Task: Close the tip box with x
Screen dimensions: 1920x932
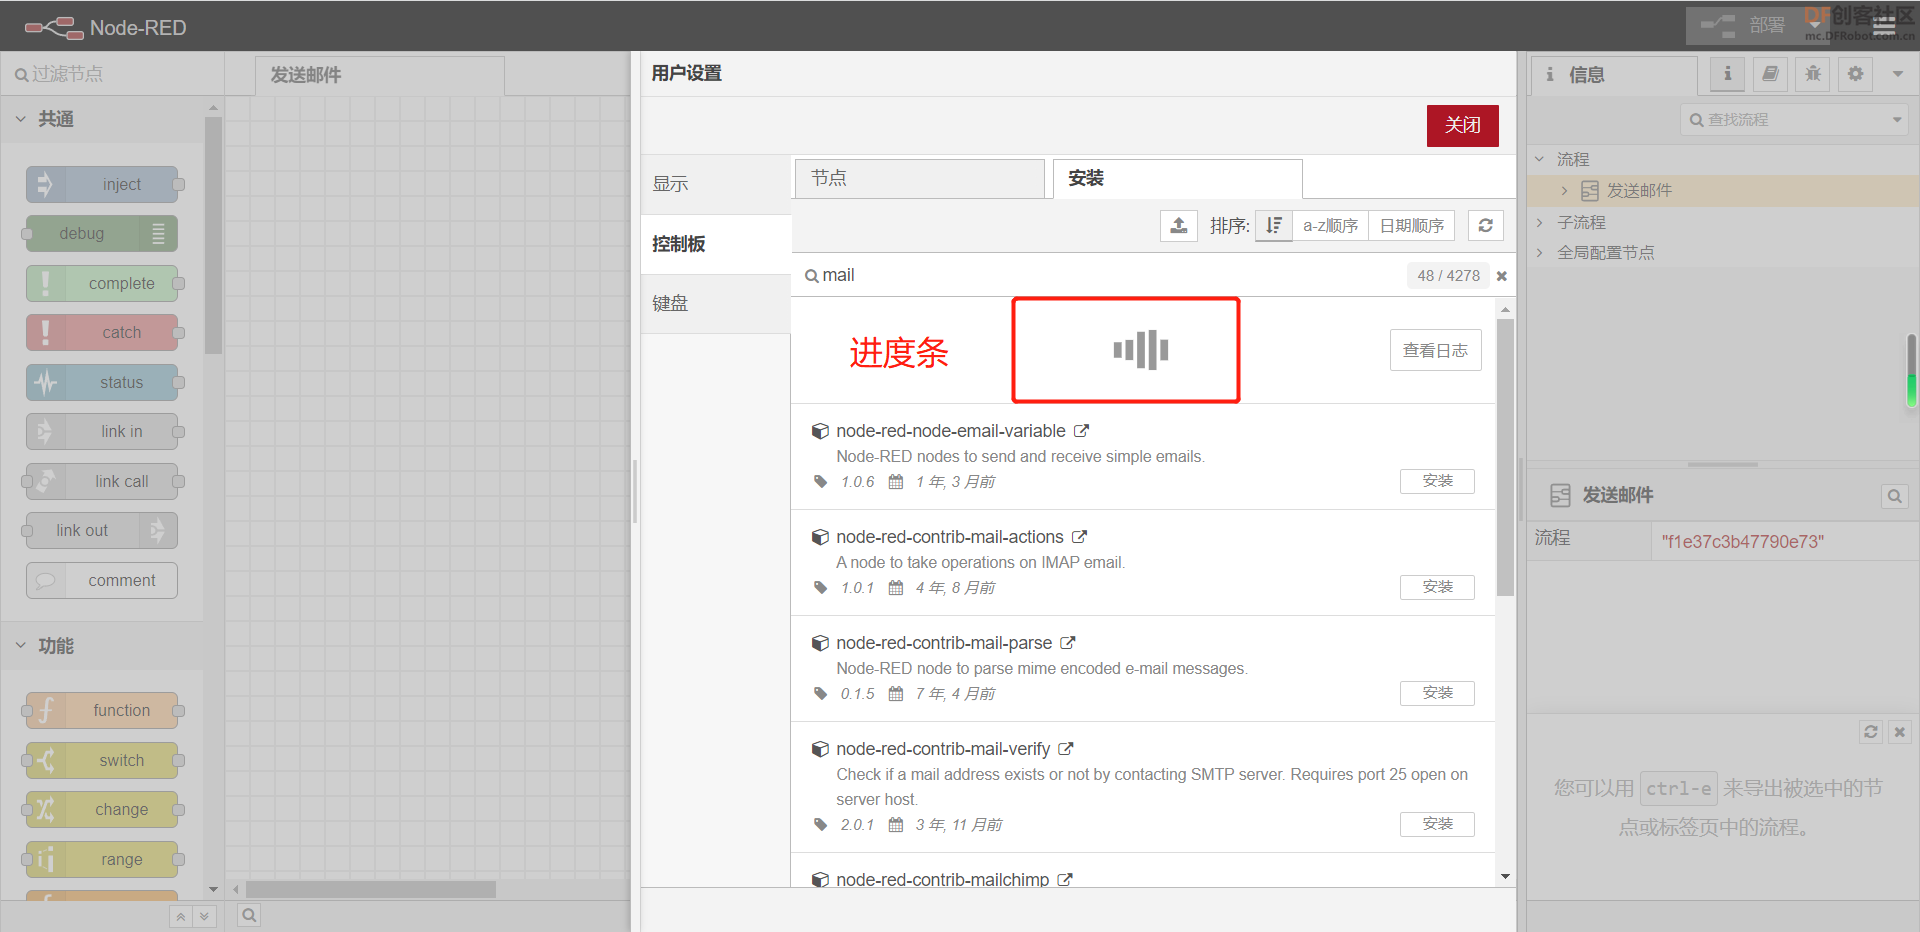Action: coord(1900,732)
